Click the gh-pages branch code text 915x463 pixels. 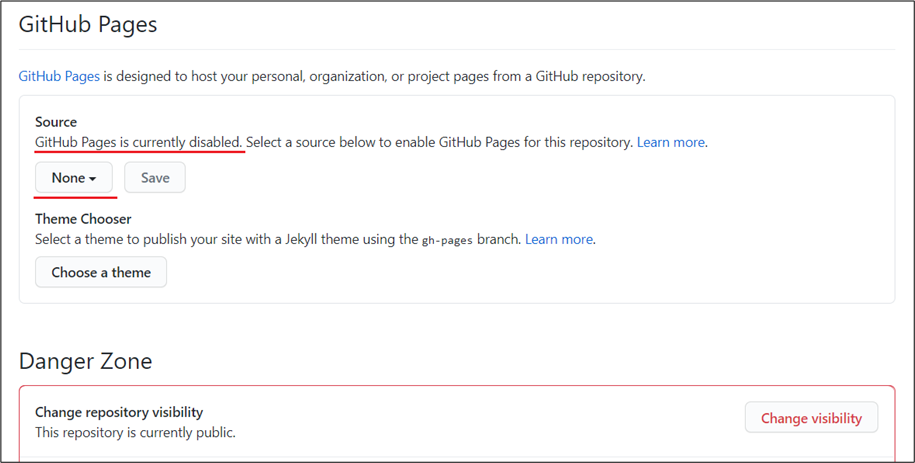(447, 240)
